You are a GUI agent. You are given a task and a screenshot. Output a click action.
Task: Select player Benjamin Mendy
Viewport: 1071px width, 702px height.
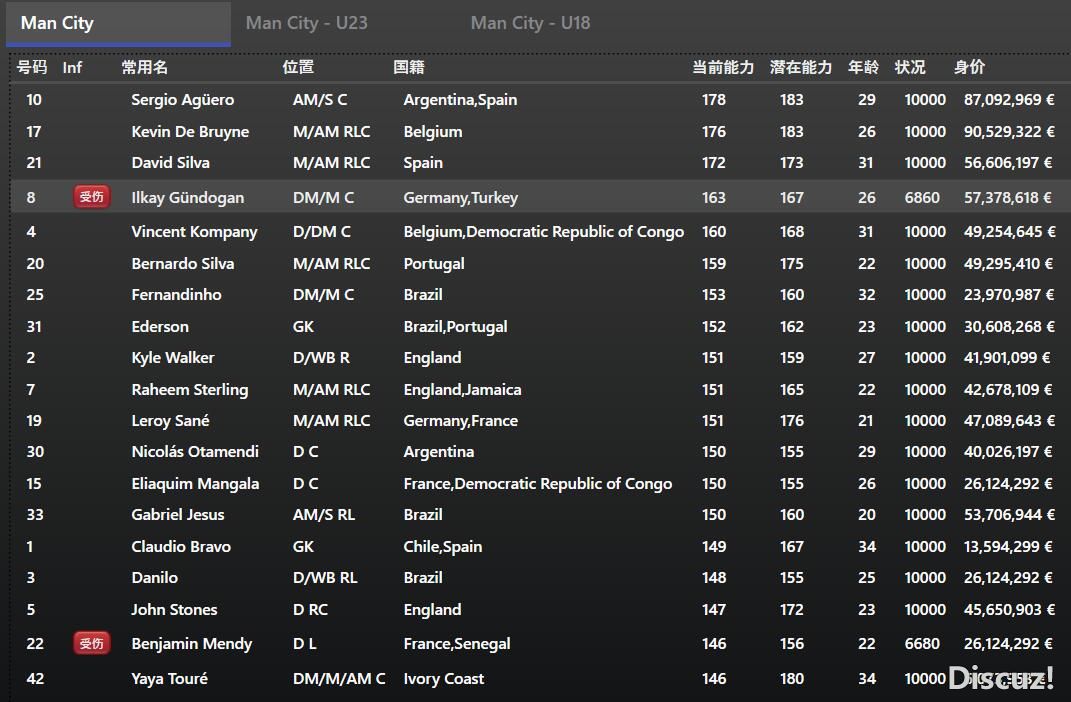coord(191,643)
